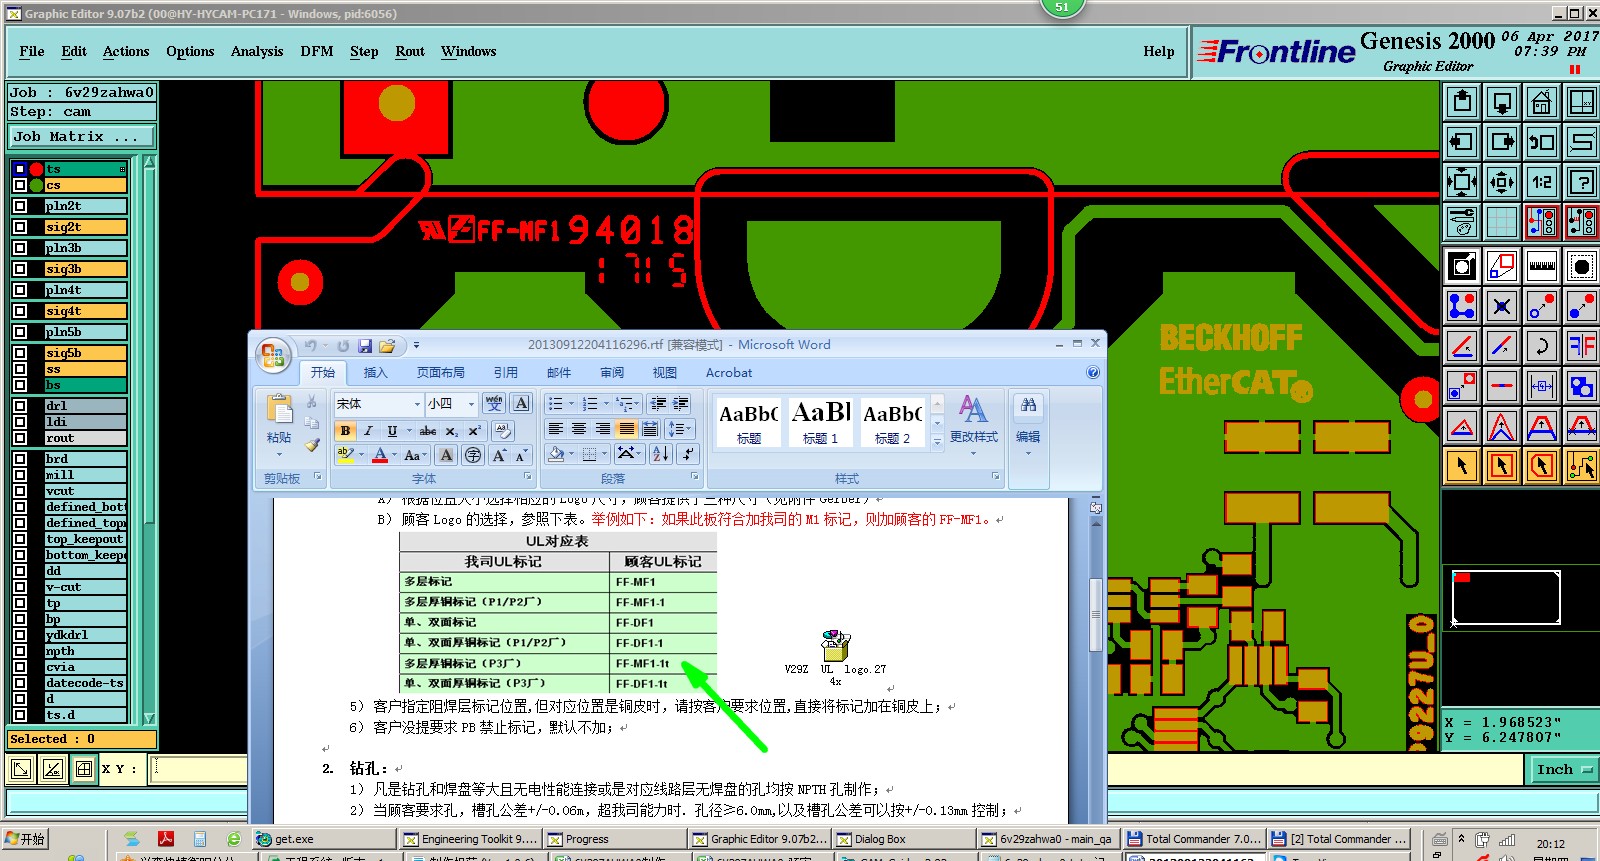Toggle the cs layer checkbox
This screenshot has width=1600, height=861.
20,185
